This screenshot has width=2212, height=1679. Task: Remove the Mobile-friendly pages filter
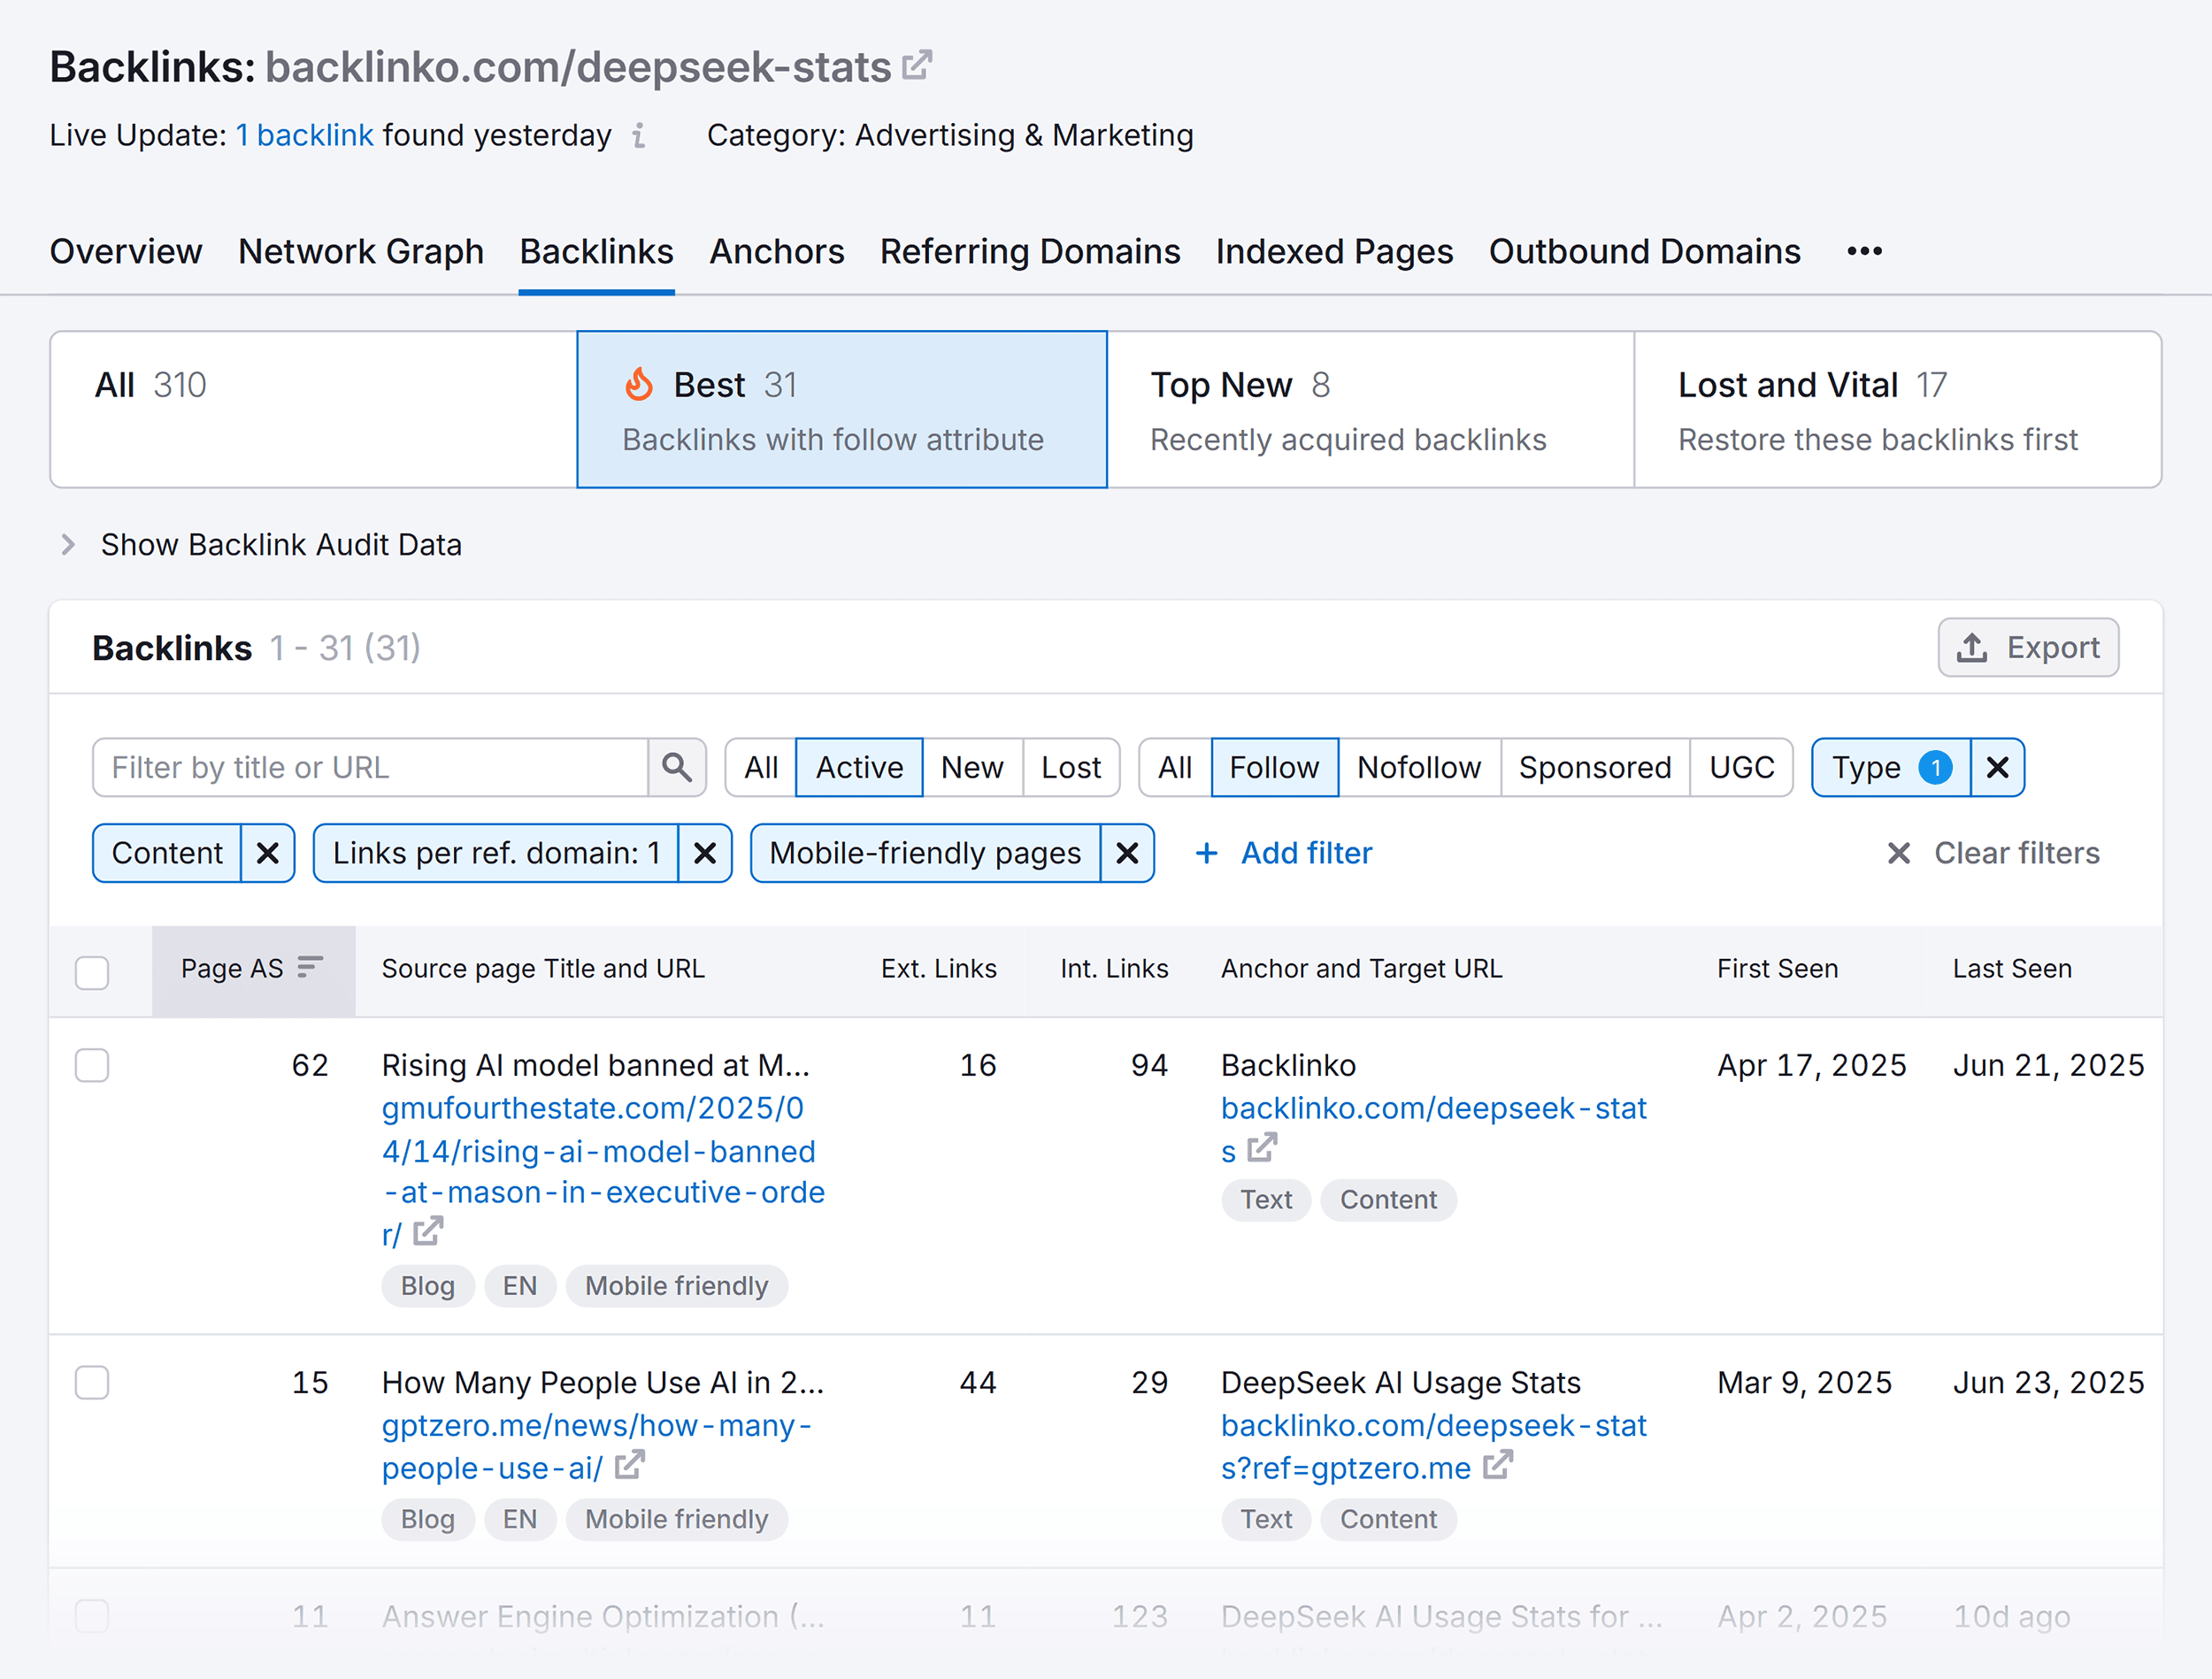pos(1127,853)
